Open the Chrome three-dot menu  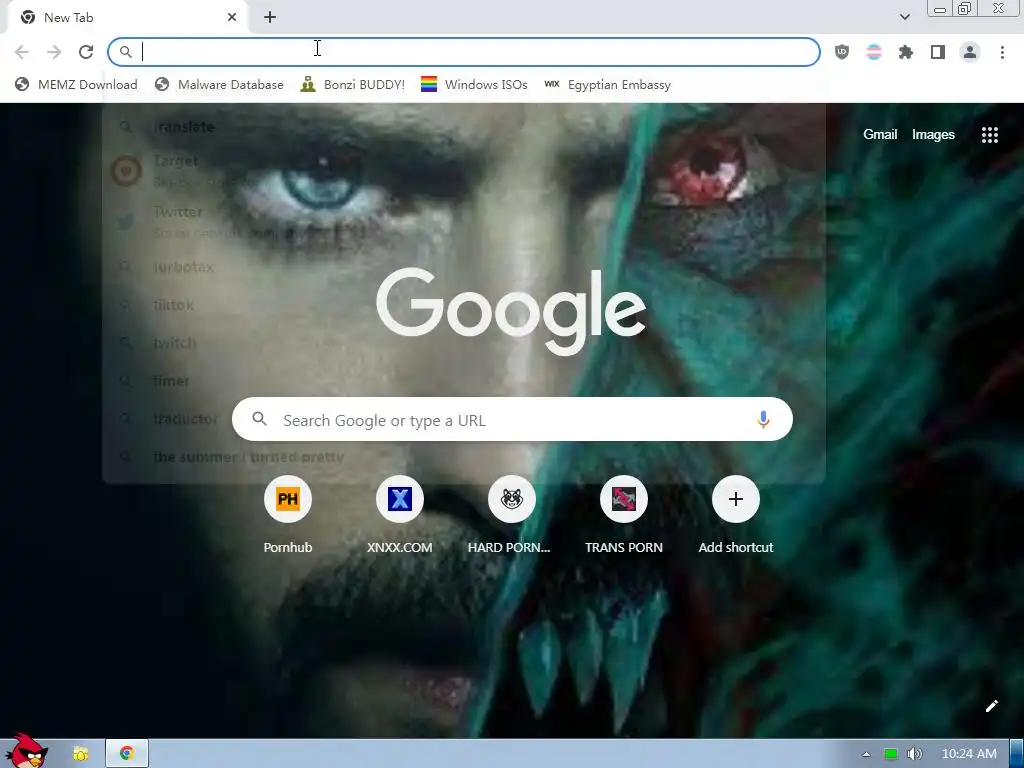point(1002,52)
